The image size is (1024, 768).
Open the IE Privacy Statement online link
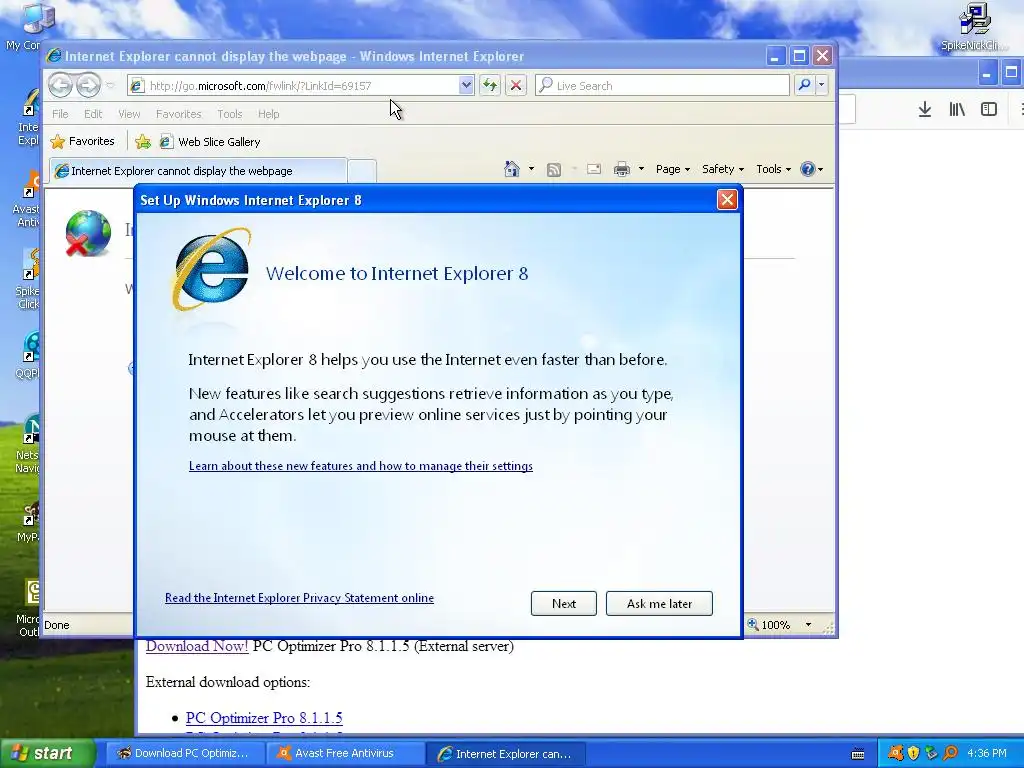point(299,598)
